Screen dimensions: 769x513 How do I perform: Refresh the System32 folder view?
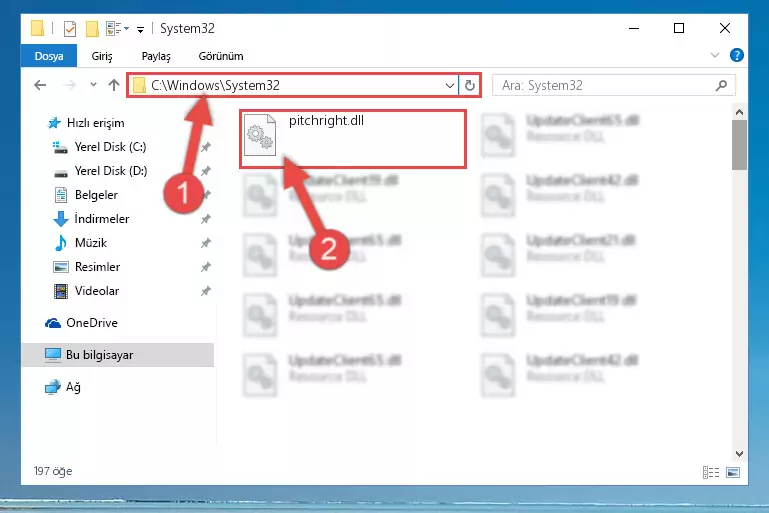point(470,86)
